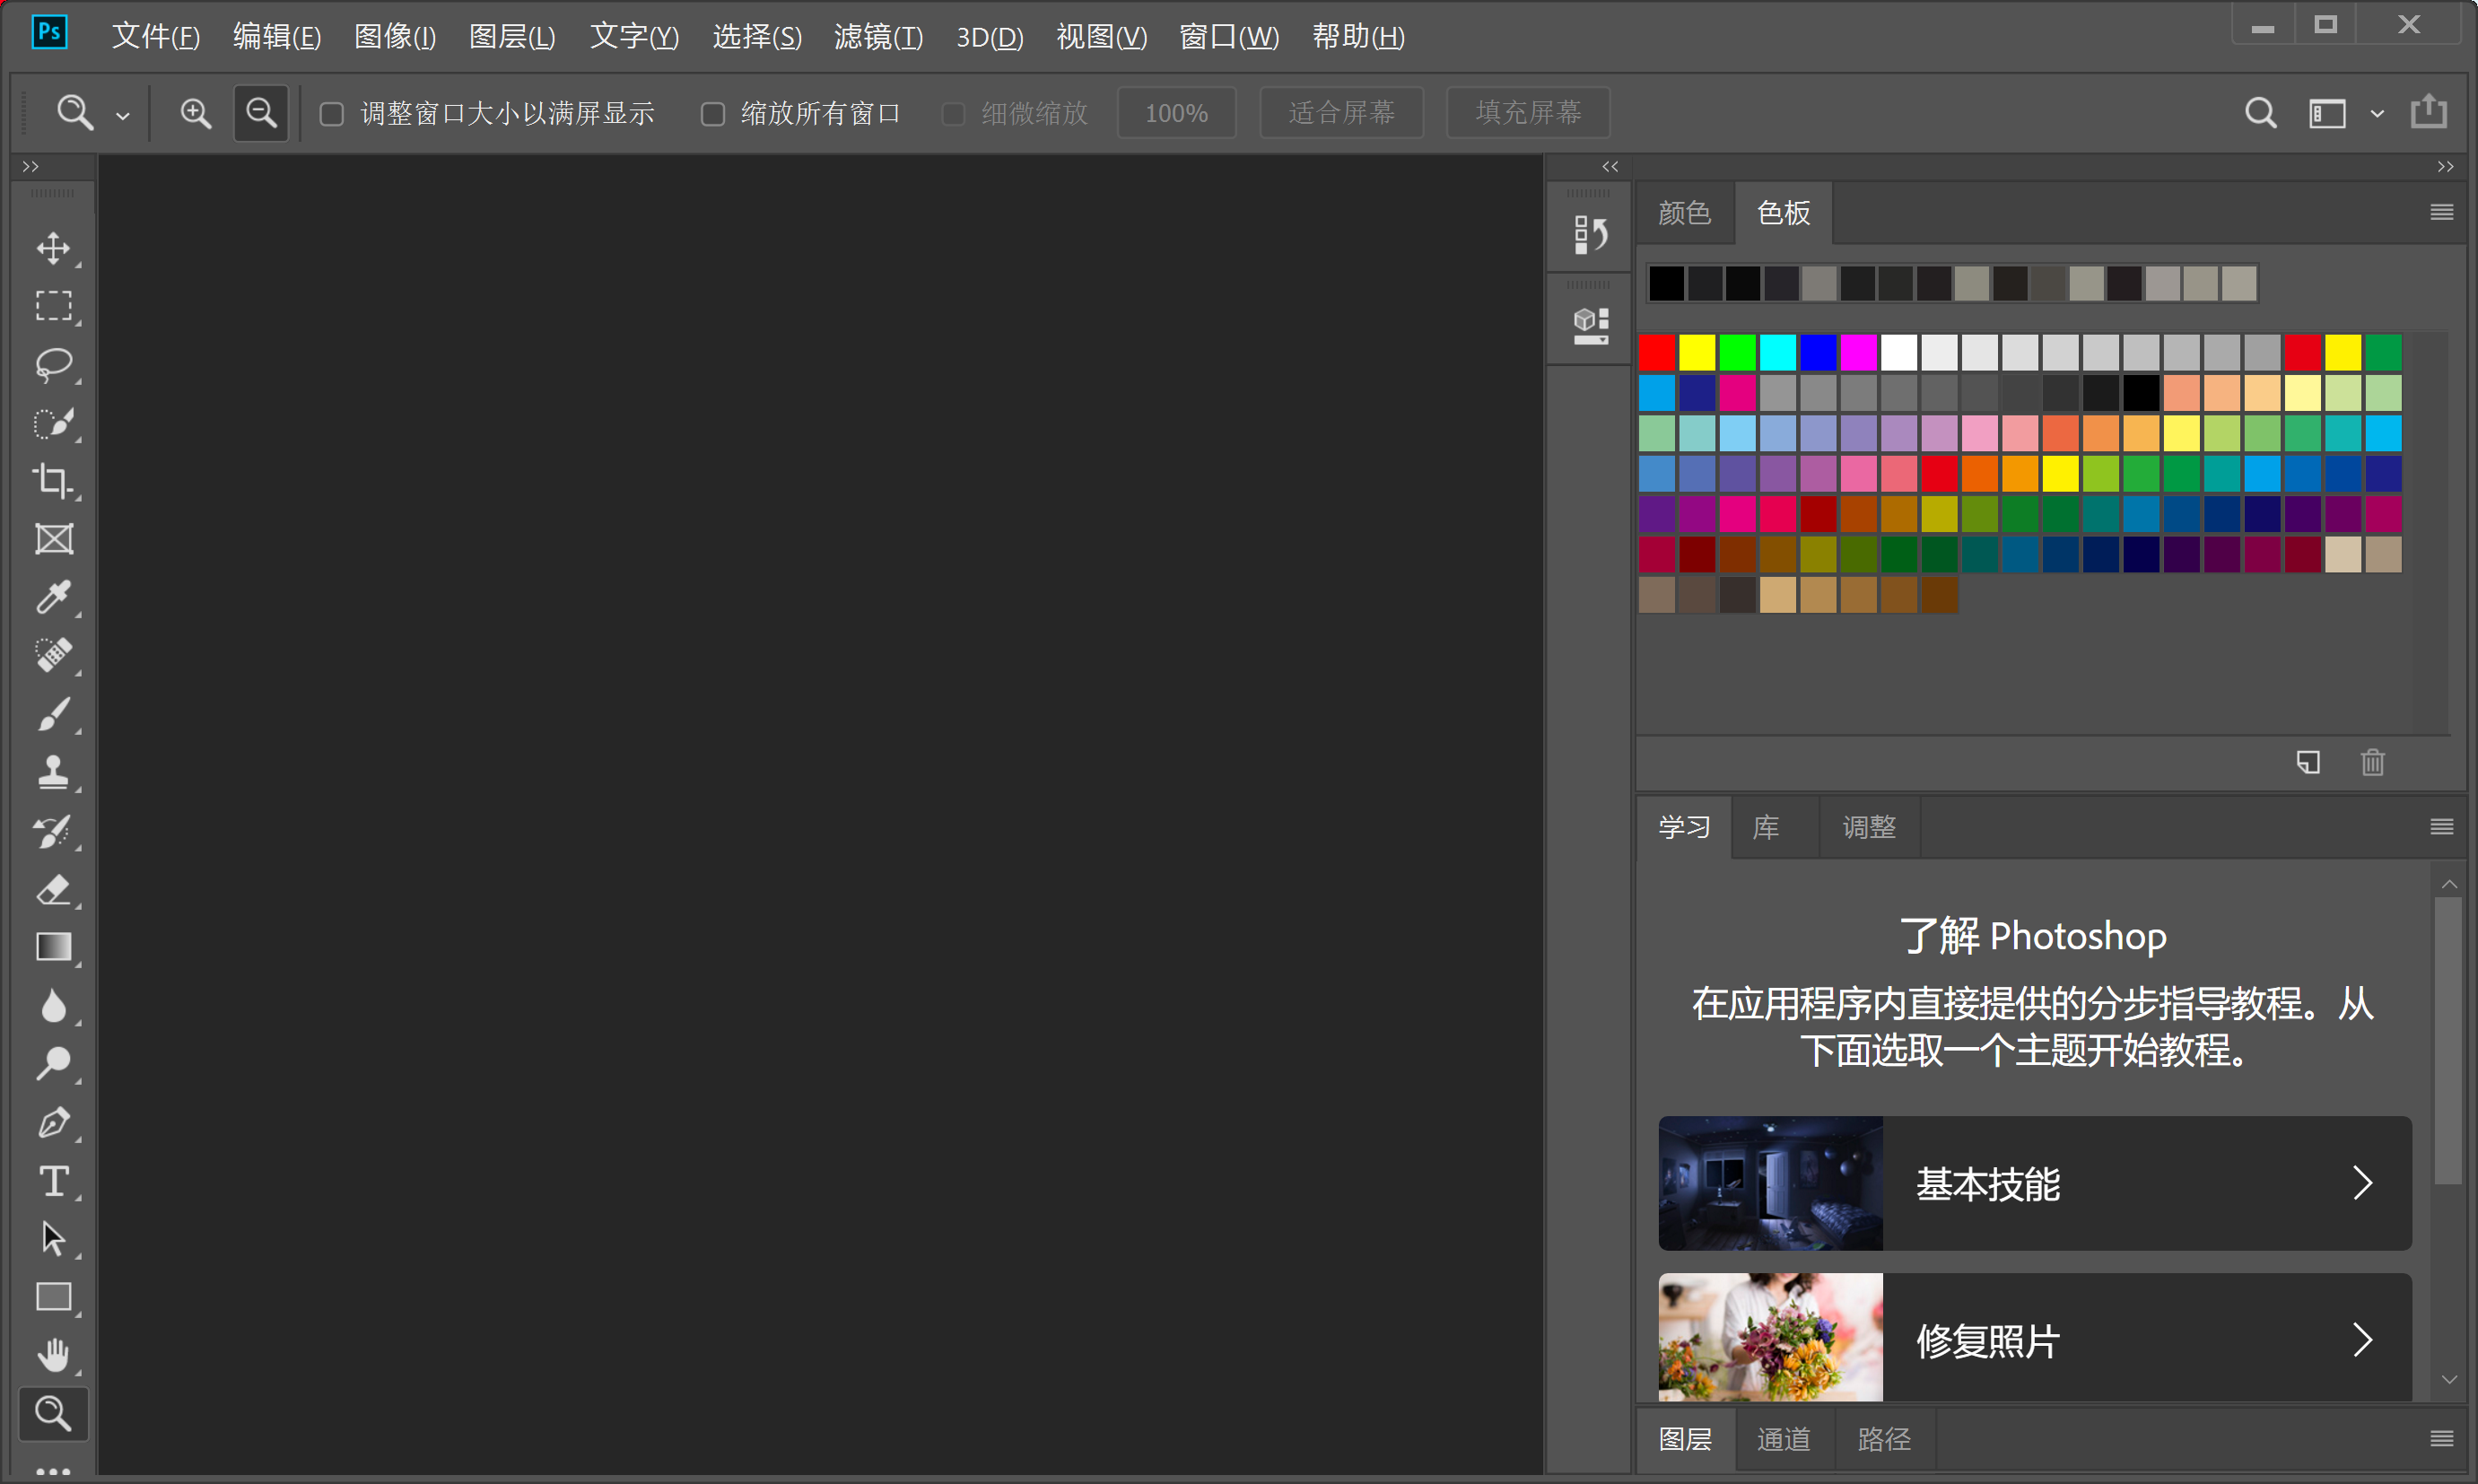The height and width of the screenshot is (1484, 2478).
Task: Click the 基本技能 tutorial thumbnail image
Action: (1770, 1183)
